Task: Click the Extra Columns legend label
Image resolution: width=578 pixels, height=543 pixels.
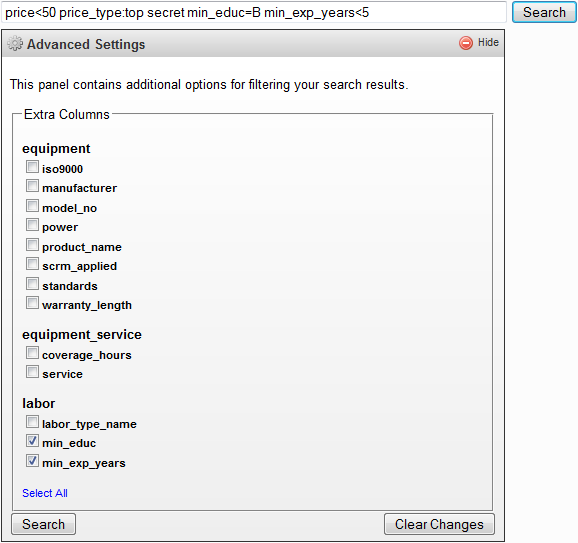Action: [x=67, y=114]
